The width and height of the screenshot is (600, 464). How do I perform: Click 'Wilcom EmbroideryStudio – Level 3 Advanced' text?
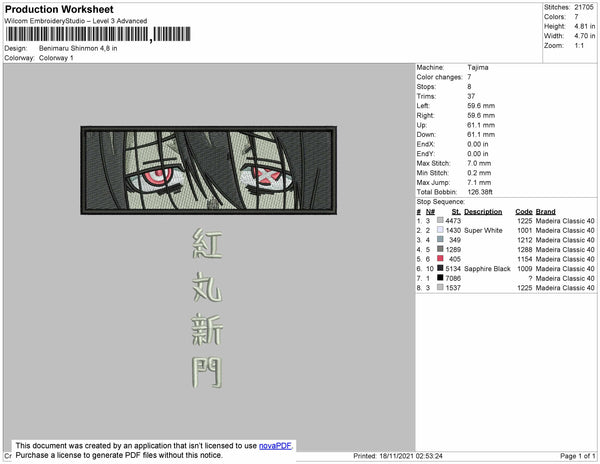(x=76, y=21)
